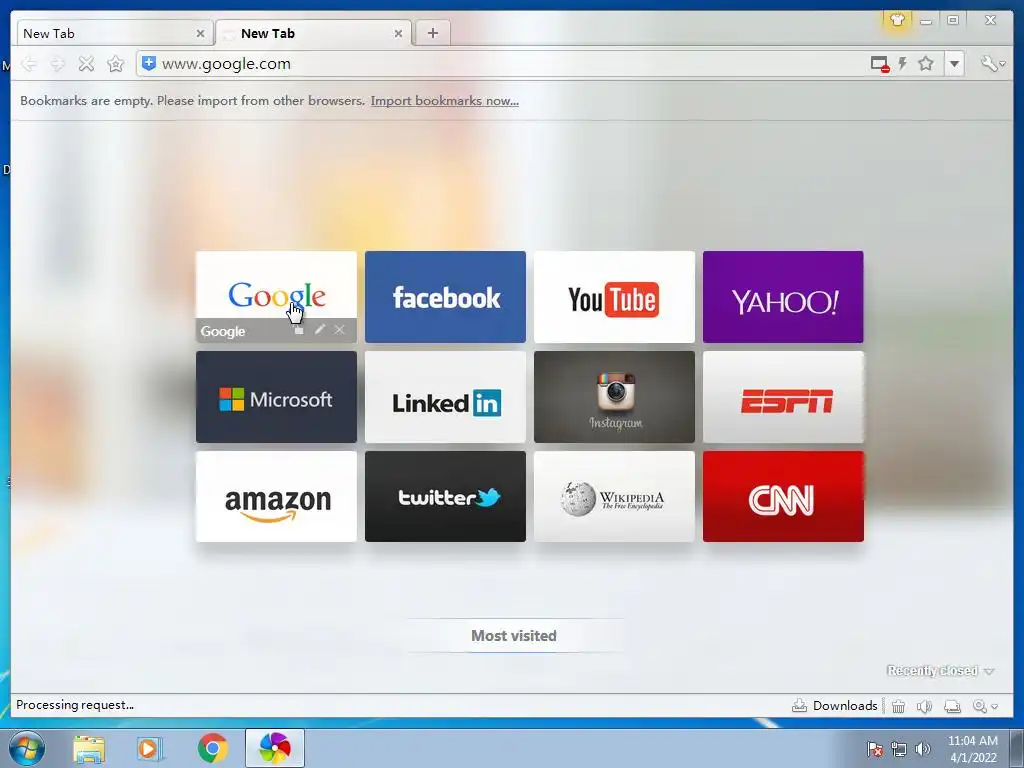Image resolution: width=1024 pixels, height=768 pixels.
Task: Mute browser sound in status bar
Action: coord(924,706)
